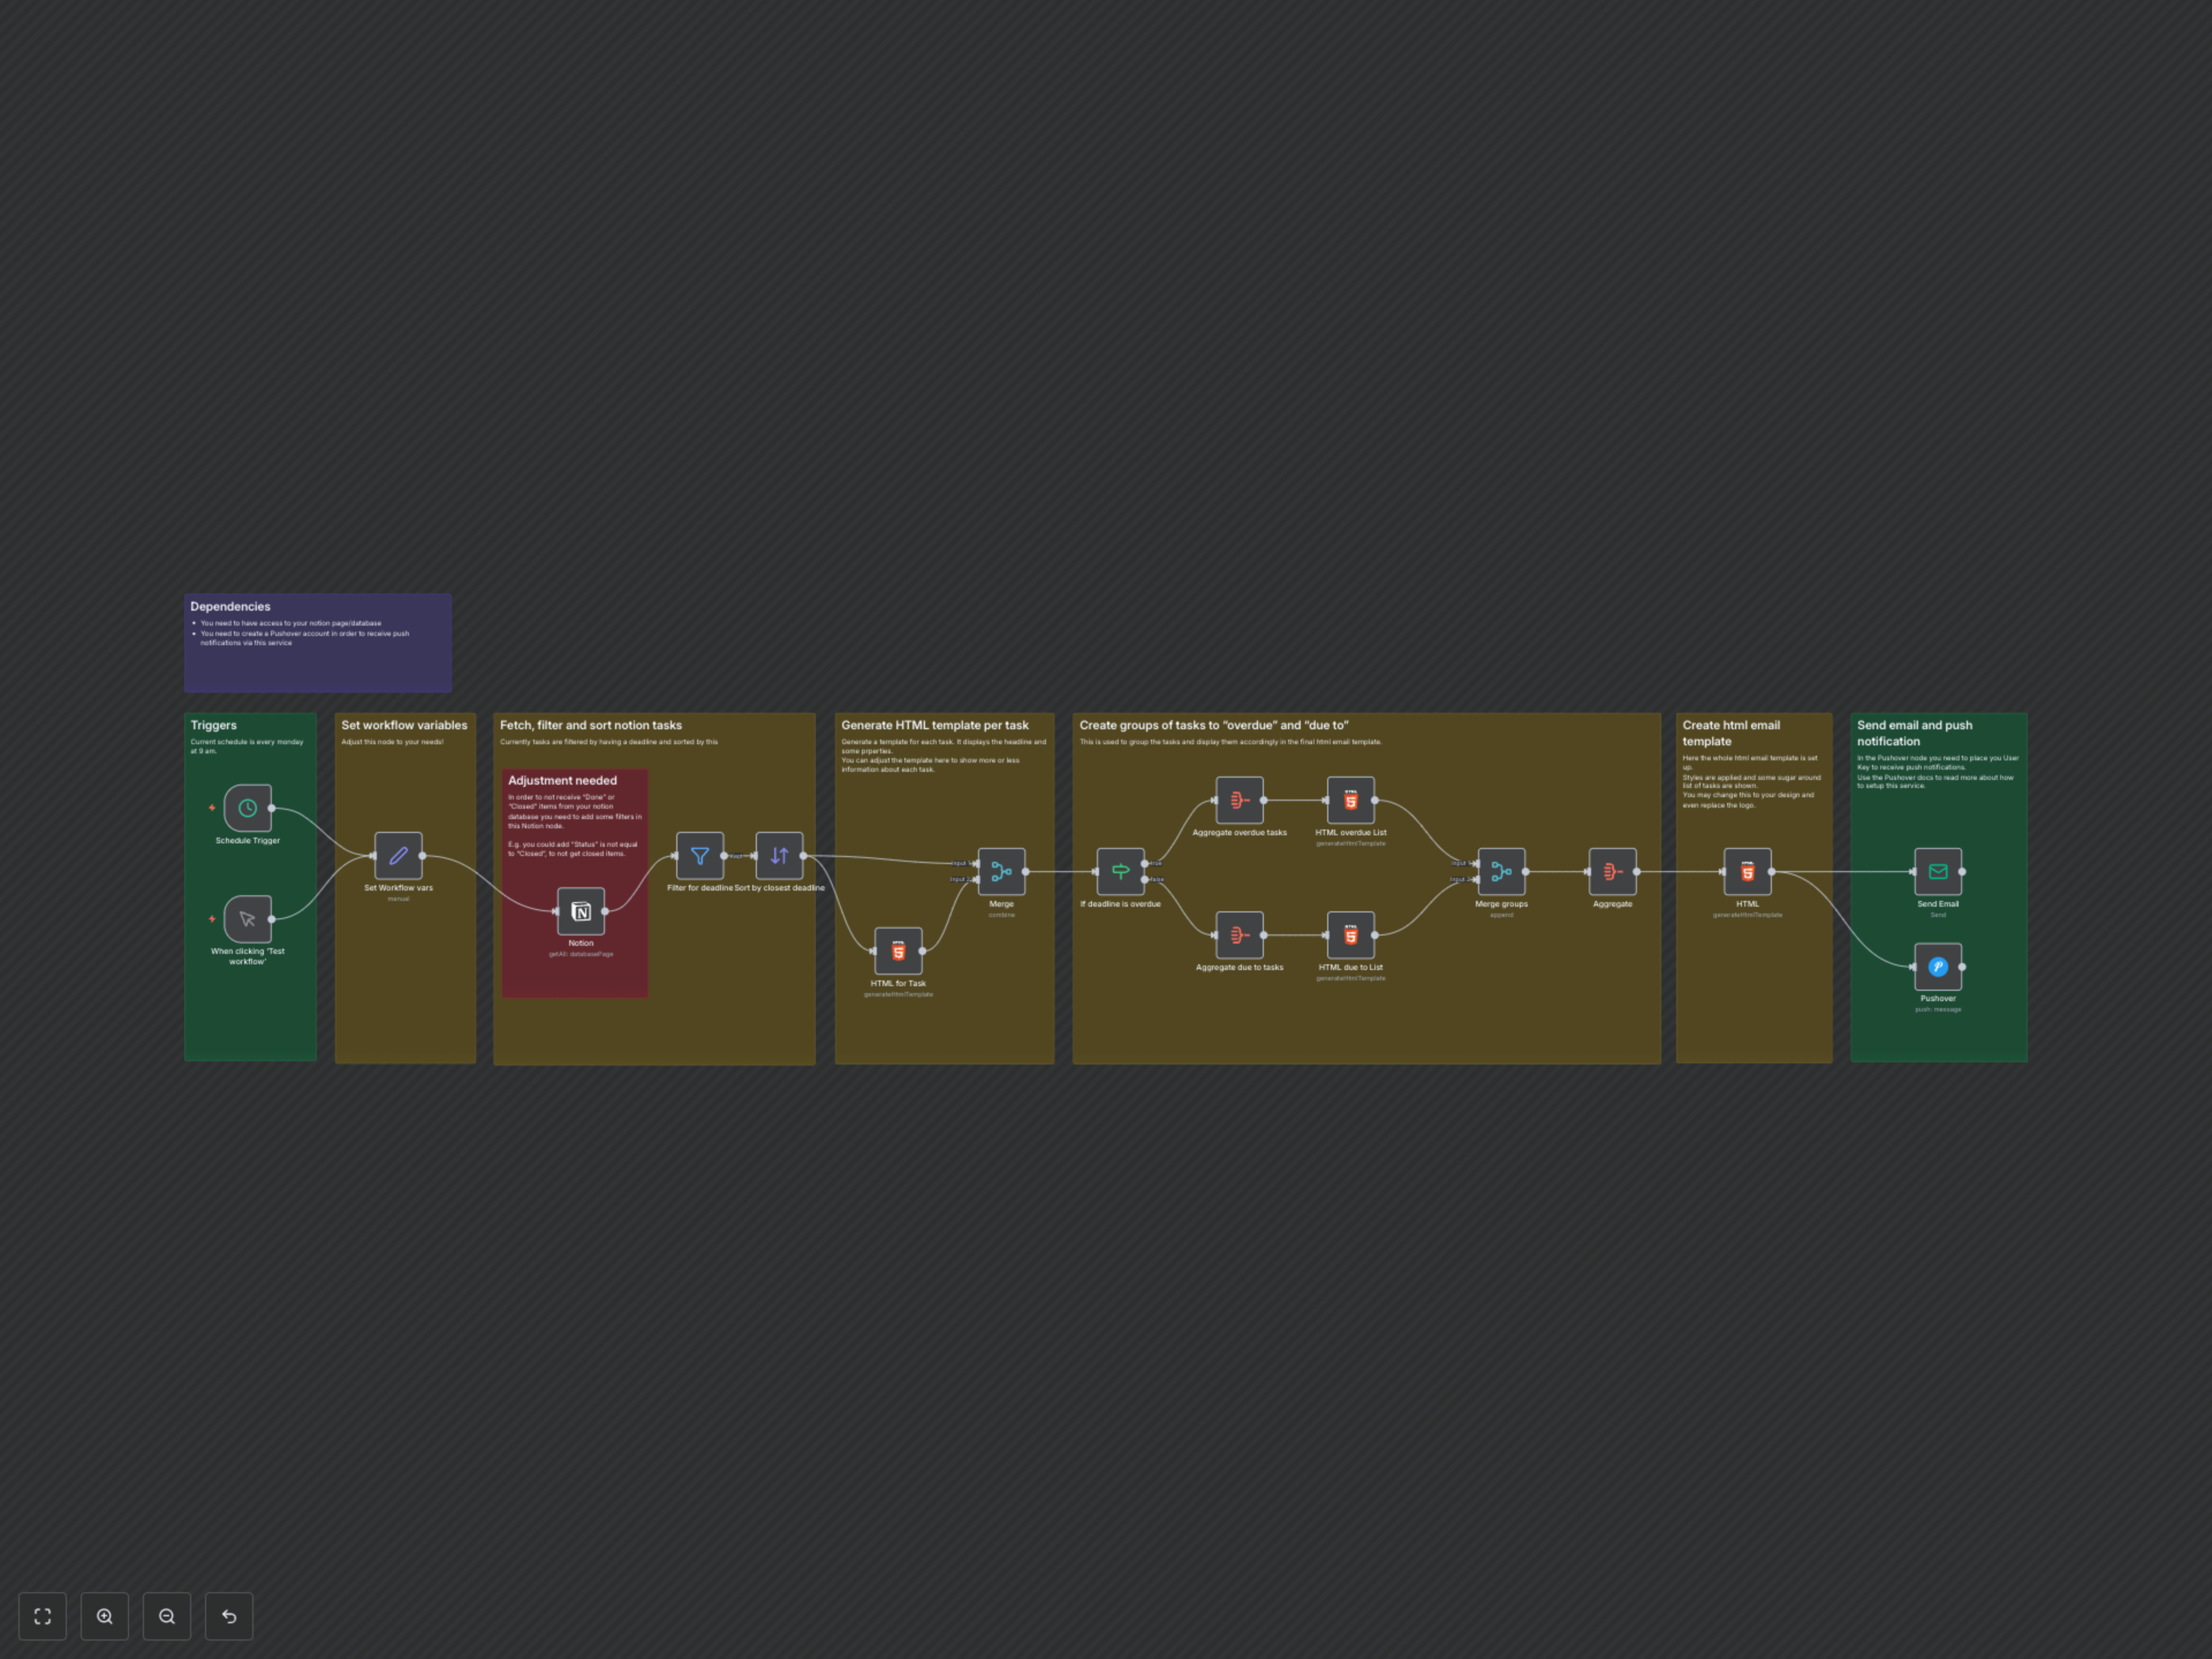2212x1659 pixels.
Task: Open the Aggregate due to tasks node
Action: pos(1239,935)
